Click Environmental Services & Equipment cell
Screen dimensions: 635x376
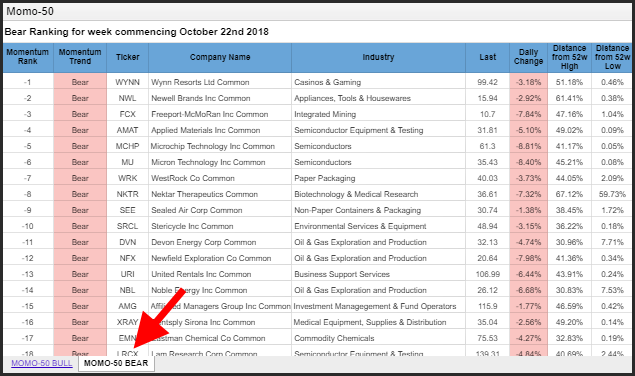[x=378, y=226]
